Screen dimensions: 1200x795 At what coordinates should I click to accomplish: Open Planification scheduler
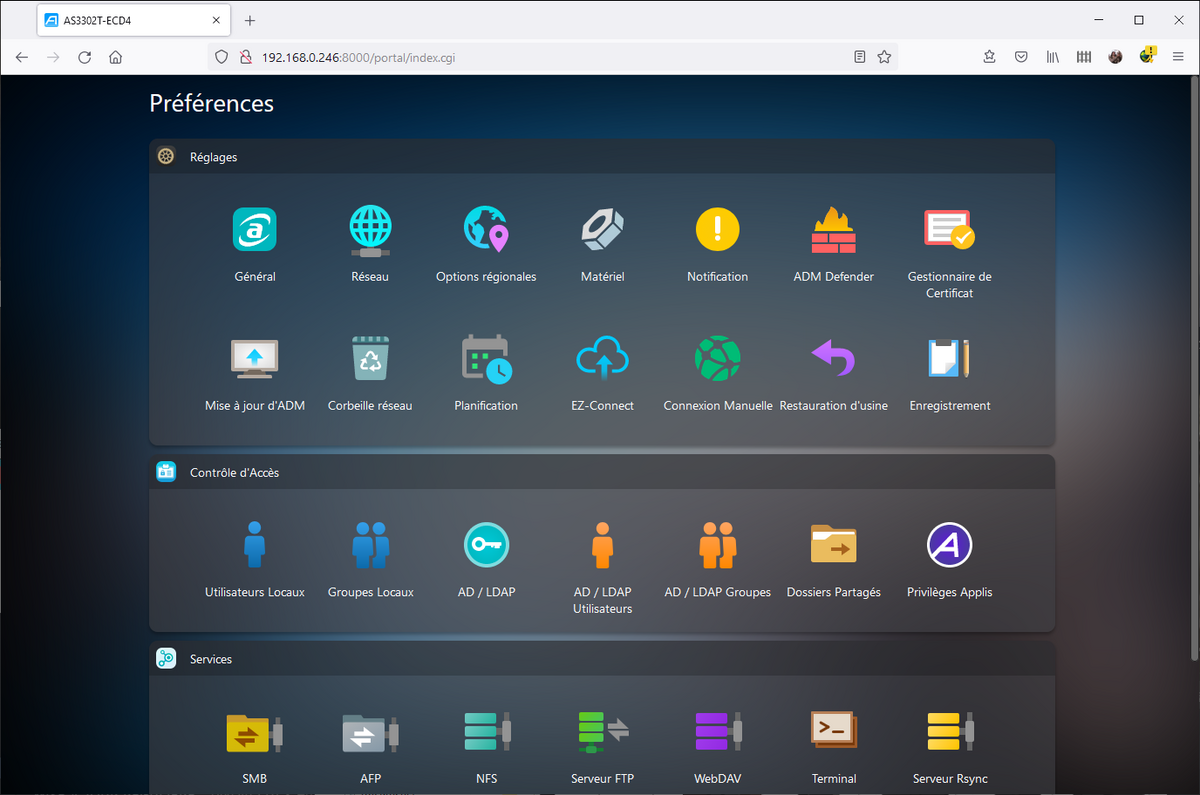pyautogui.click(x=486, y=359)
